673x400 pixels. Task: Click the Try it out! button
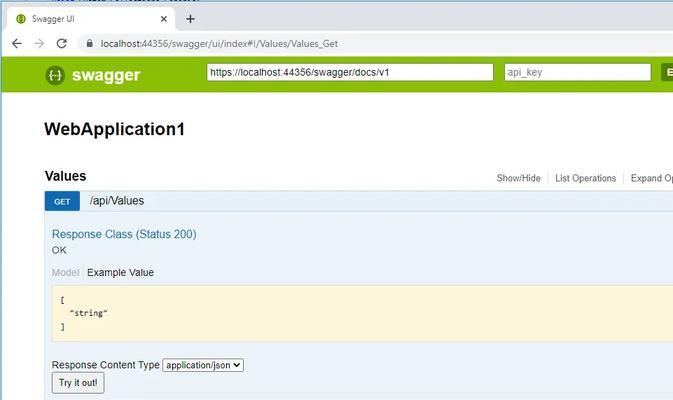pos(78,383)
